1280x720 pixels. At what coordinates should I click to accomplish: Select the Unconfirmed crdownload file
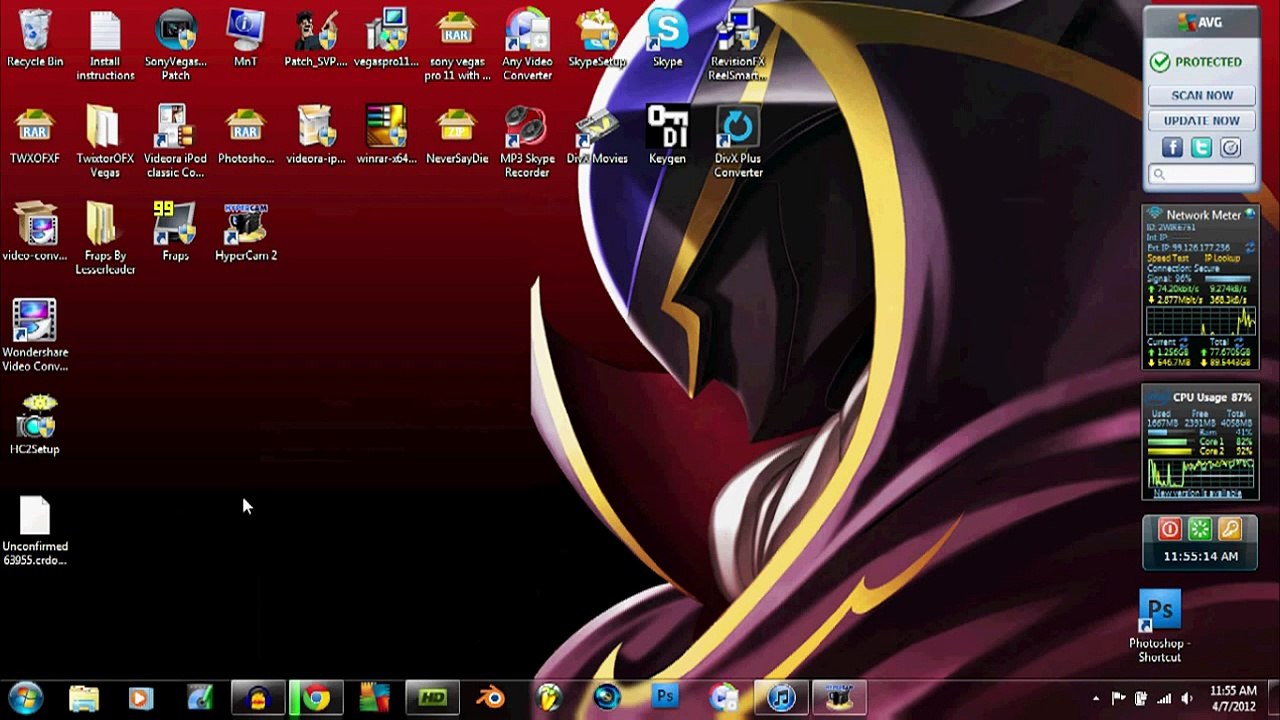[35, 532]
